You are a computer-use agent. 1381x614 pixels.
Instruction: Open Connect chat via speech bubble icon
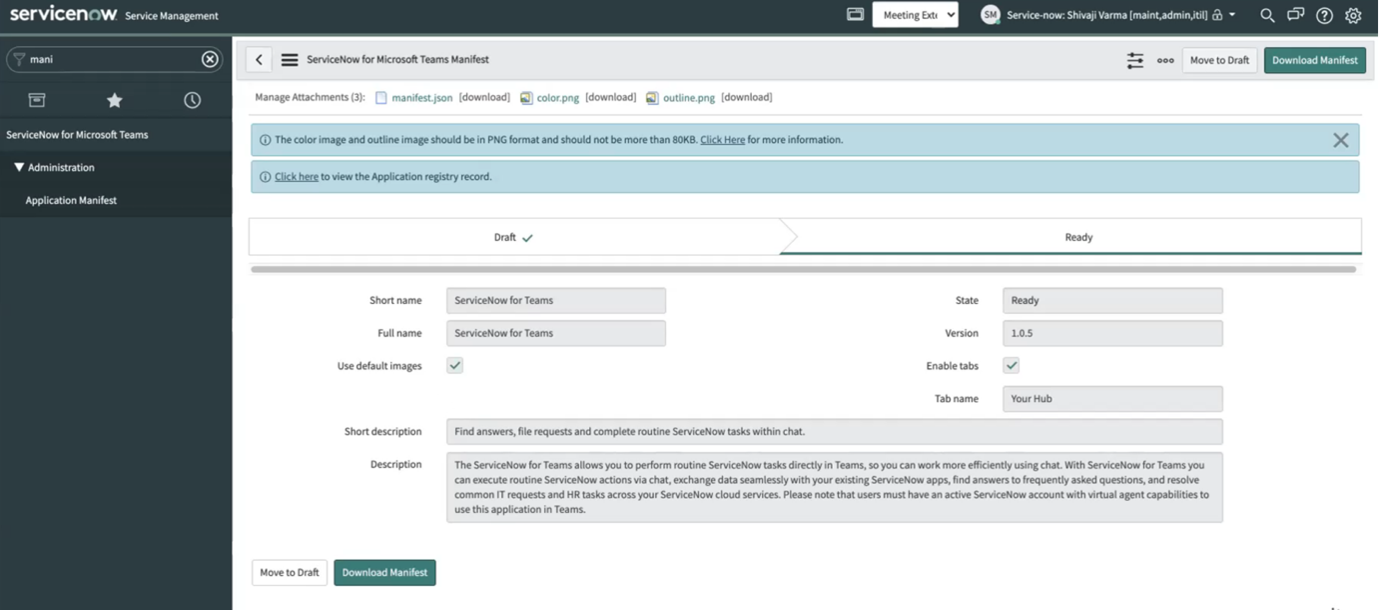tap(1293, 15)
